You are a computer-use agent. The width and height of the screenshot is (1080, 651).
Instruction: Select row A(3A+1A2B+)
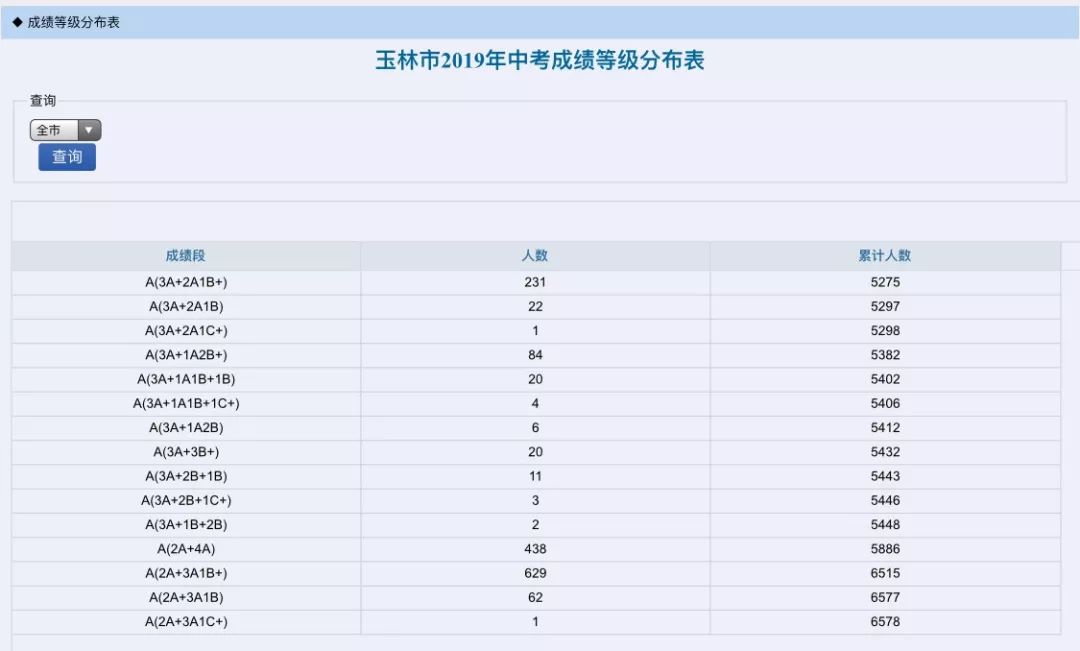pyautogui.click(x=536, y=355)
